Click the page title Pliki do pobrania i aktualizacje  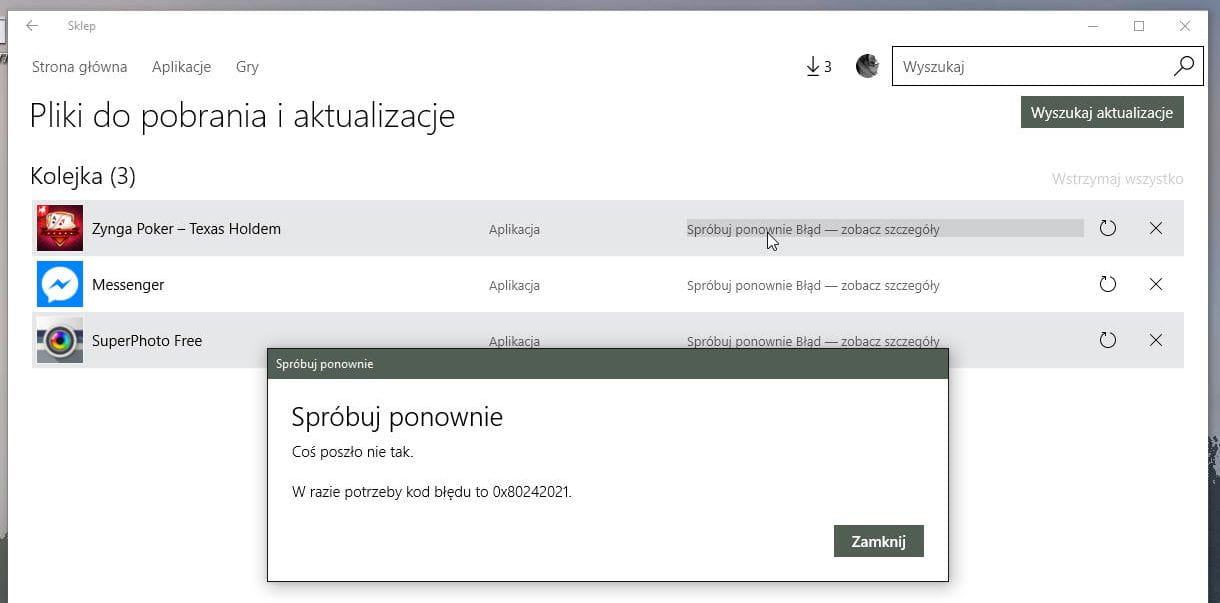(242, 116)
